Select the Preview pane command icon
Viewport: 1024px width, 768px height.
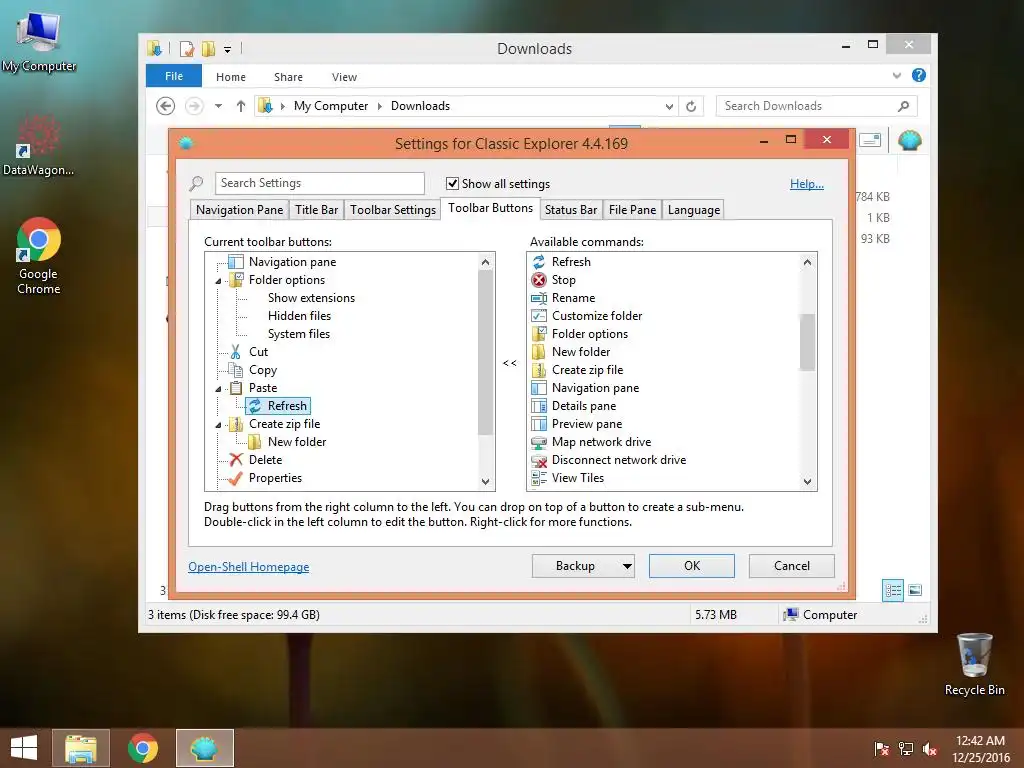coord(539,424)
